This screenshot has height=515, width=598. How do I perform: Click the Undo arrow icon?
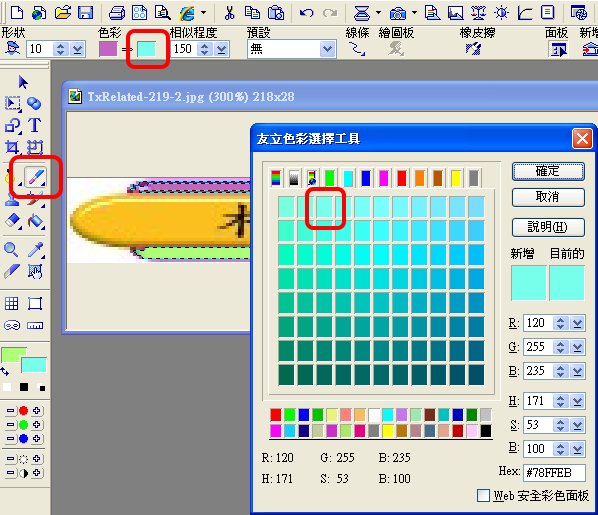coord(306,13)
